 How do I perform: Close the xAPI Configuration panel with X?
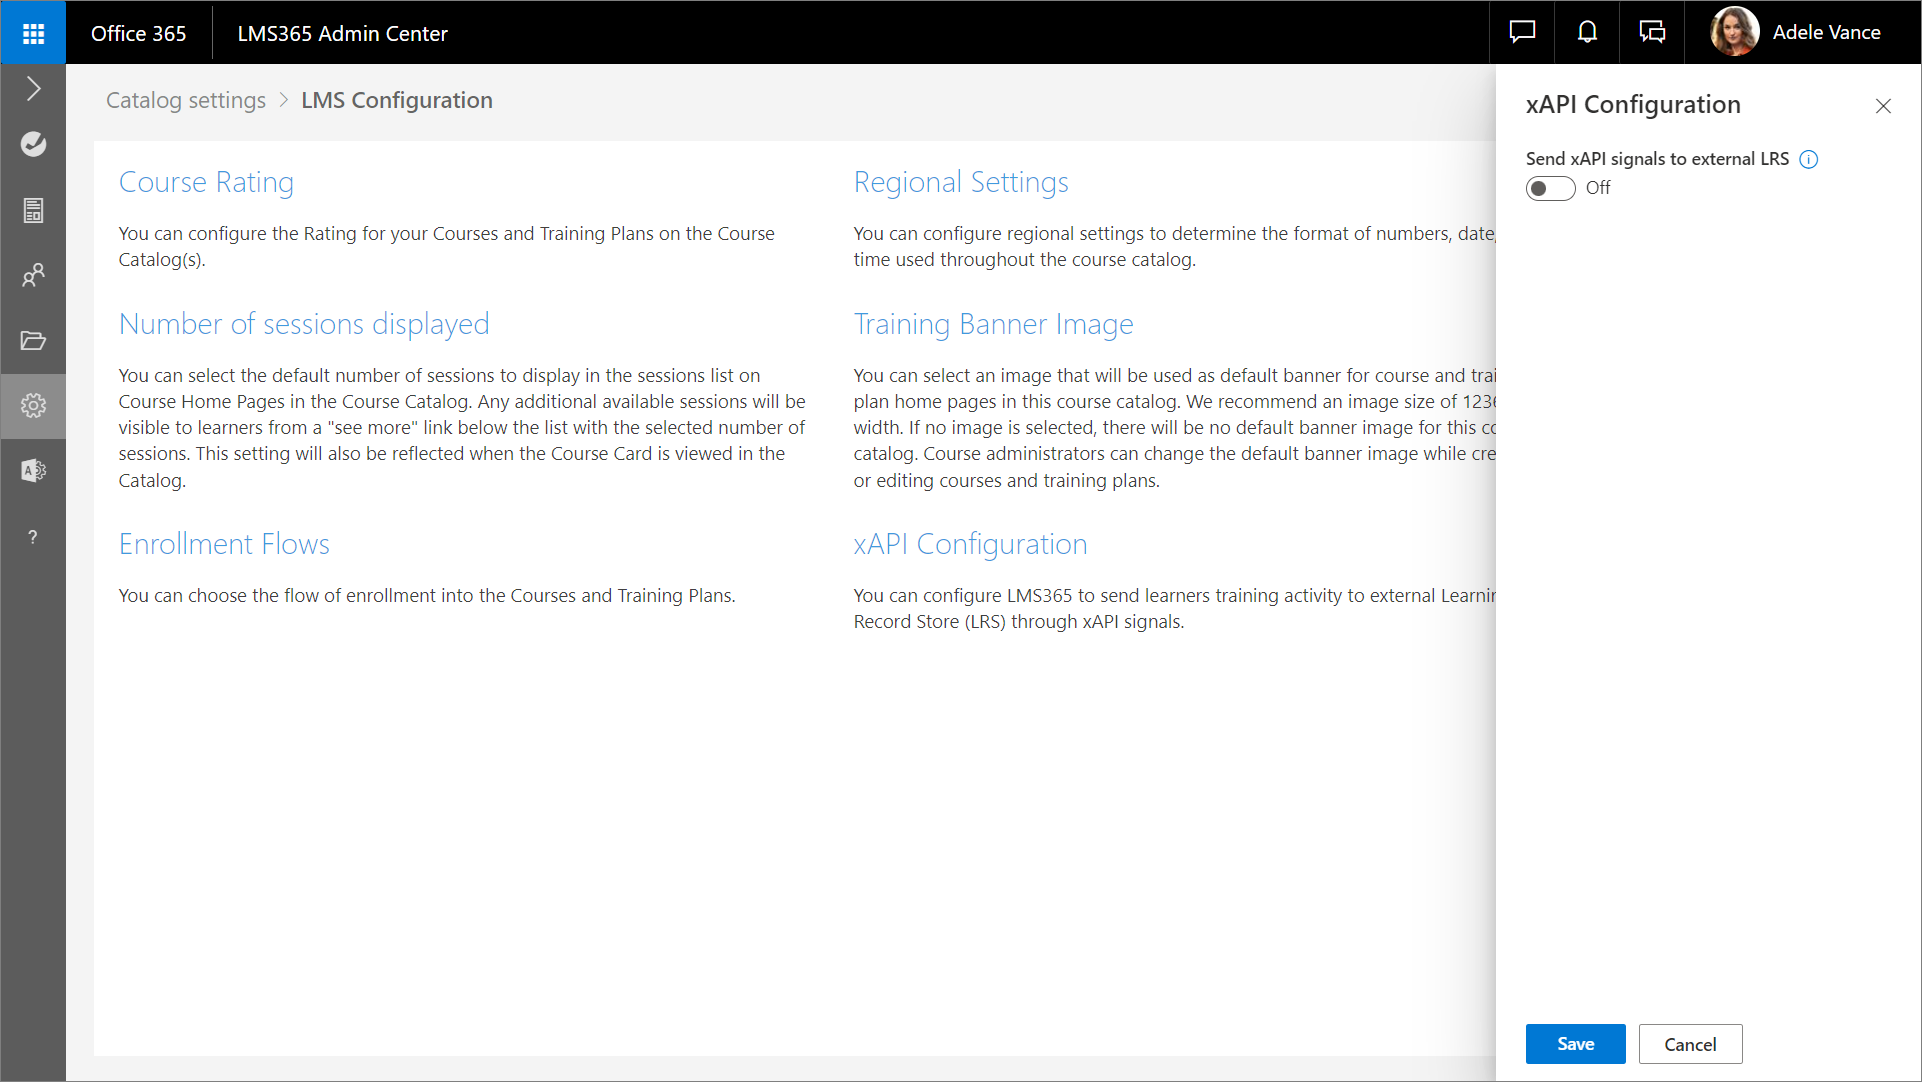pyautogui.click(x=1883, y=106)
